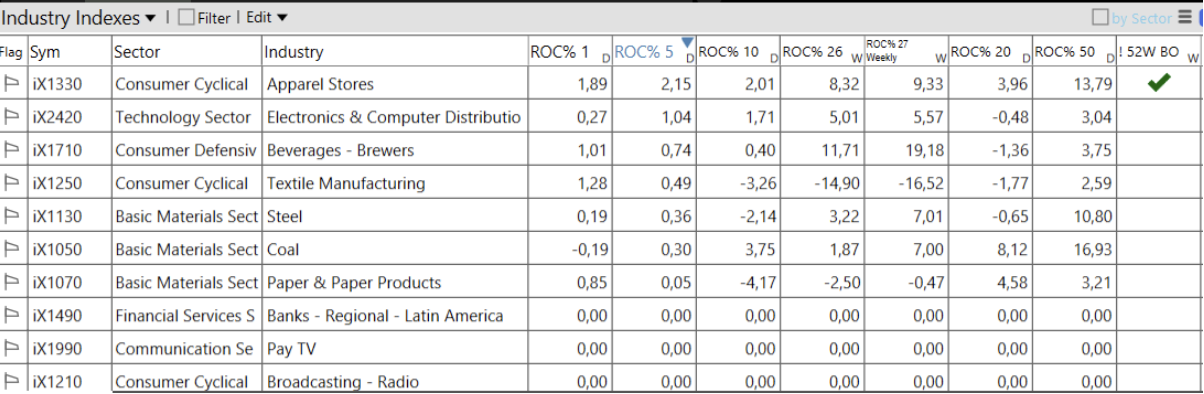Flag the iX2420 Electronics row
The image size is (1204, 394).
[x=12, y=117]
